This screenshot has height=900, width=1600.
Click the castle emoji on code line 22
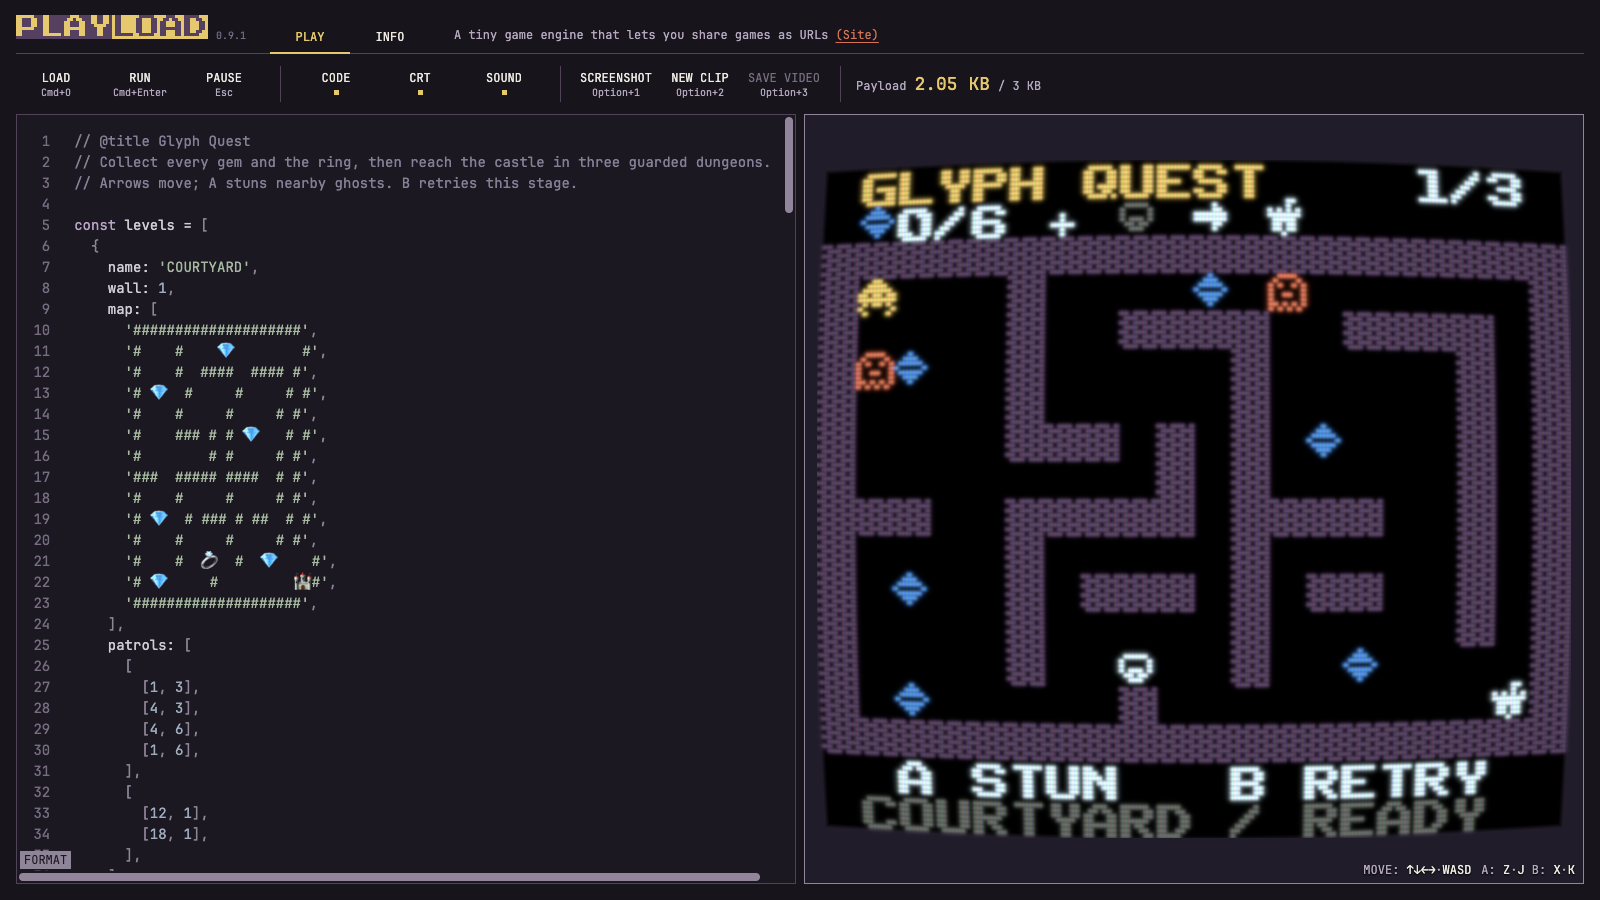[x=302, y=581]
